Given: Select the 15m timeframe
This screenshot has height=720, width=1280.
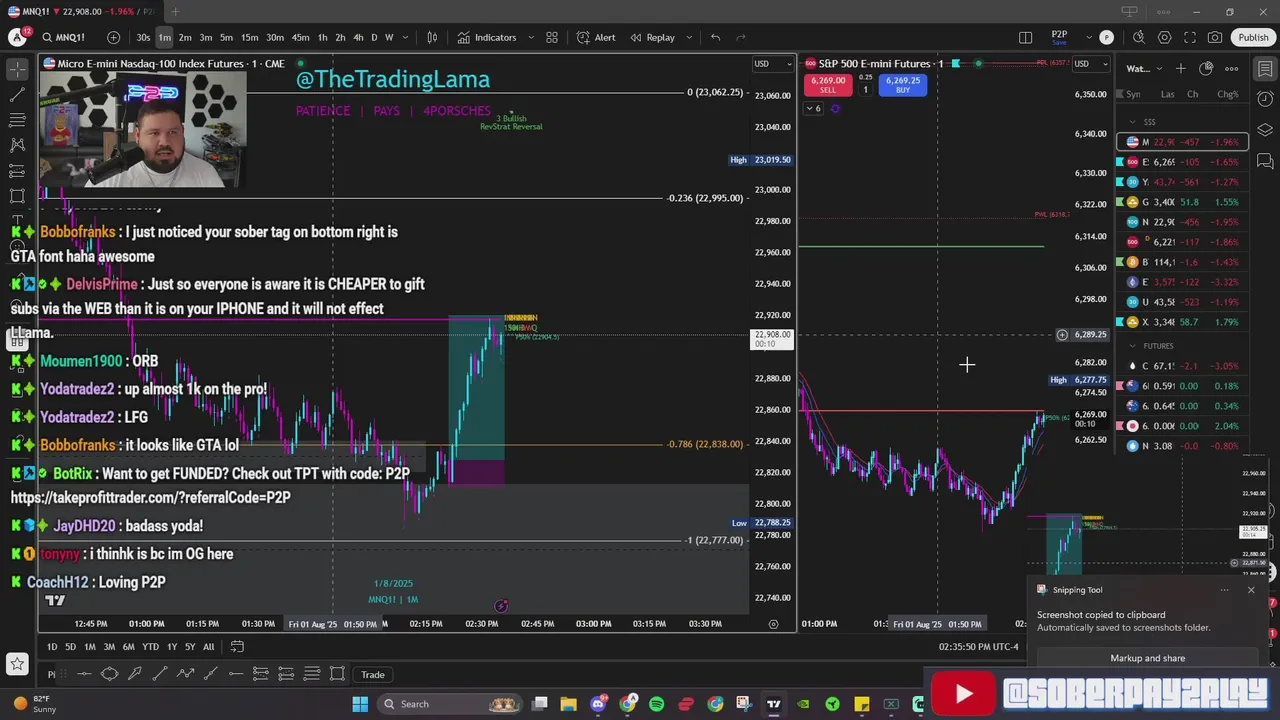Looking at the screenshot, I should (249, 37).
